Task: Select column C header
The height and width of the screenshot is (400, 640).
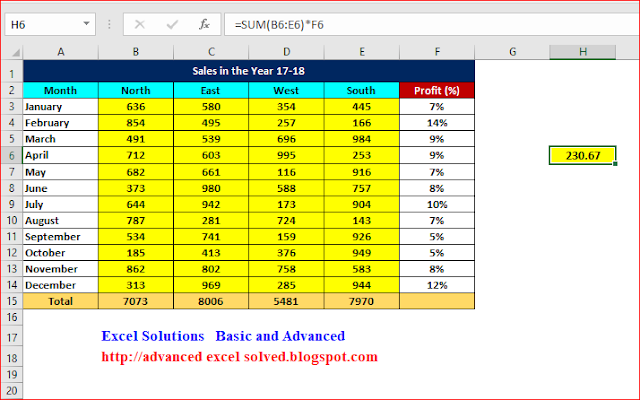Action: click(211, 52)
